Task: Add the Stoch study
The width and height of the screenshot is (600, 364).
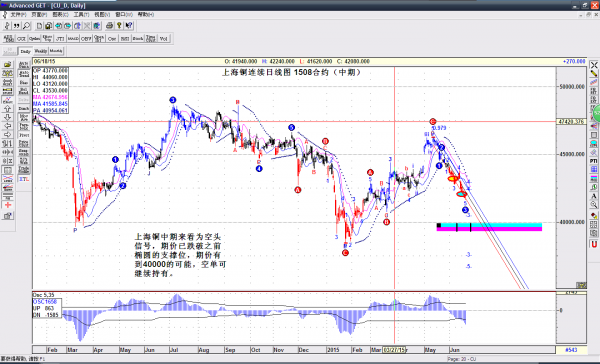Action: (138, 38)
